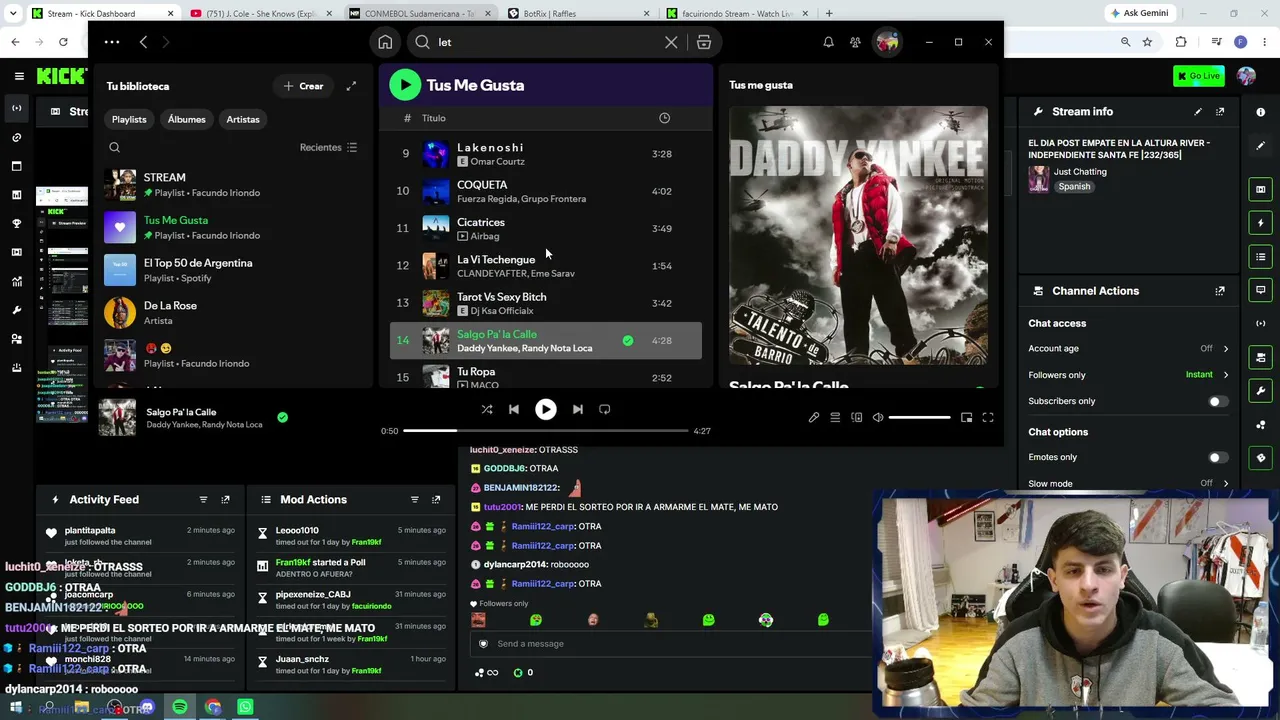1280x720 pixels.
Task: Enter Spotify full screen mode
Action: (x=987, y=417)
